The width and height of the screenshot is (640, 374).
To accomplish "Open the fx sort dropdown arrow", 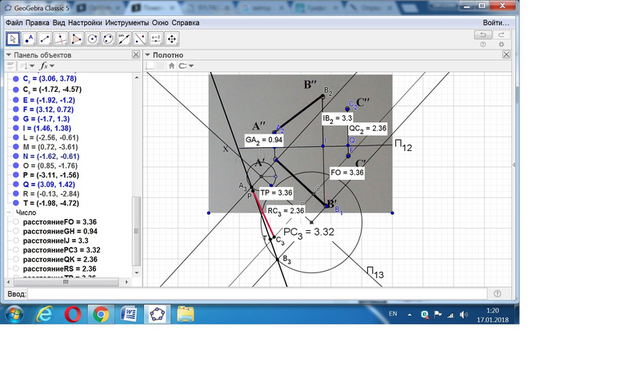I will (x=52, y=66).
